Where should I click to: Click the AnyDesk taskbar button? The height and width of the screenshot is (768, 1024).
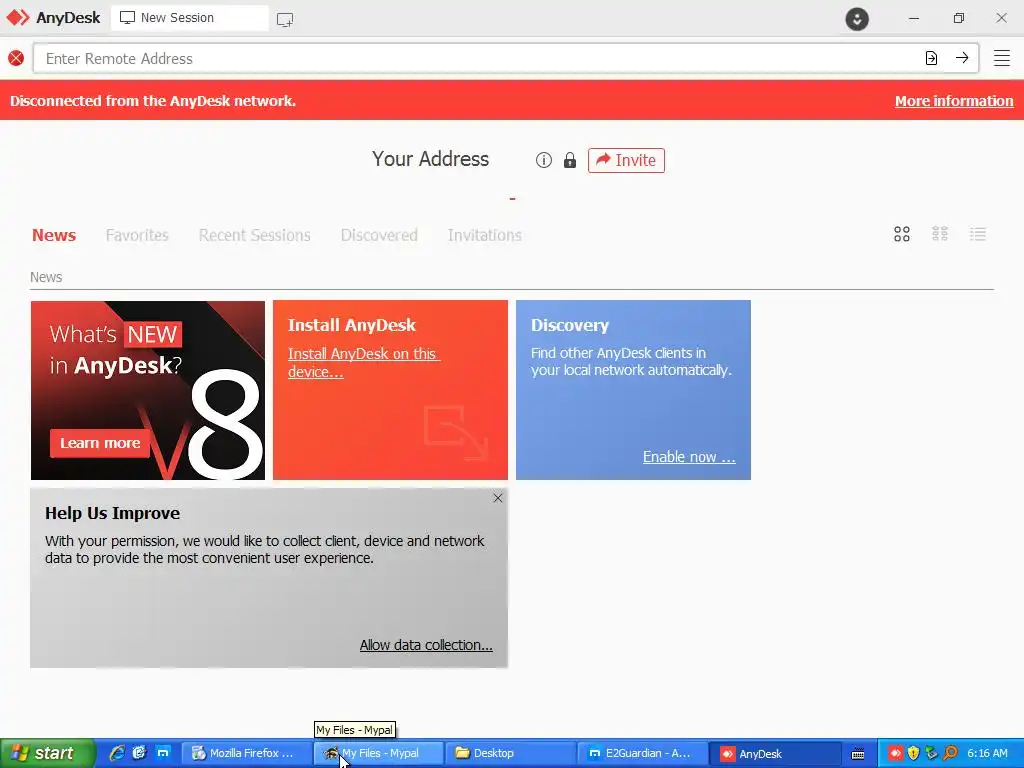coord(775,754)
